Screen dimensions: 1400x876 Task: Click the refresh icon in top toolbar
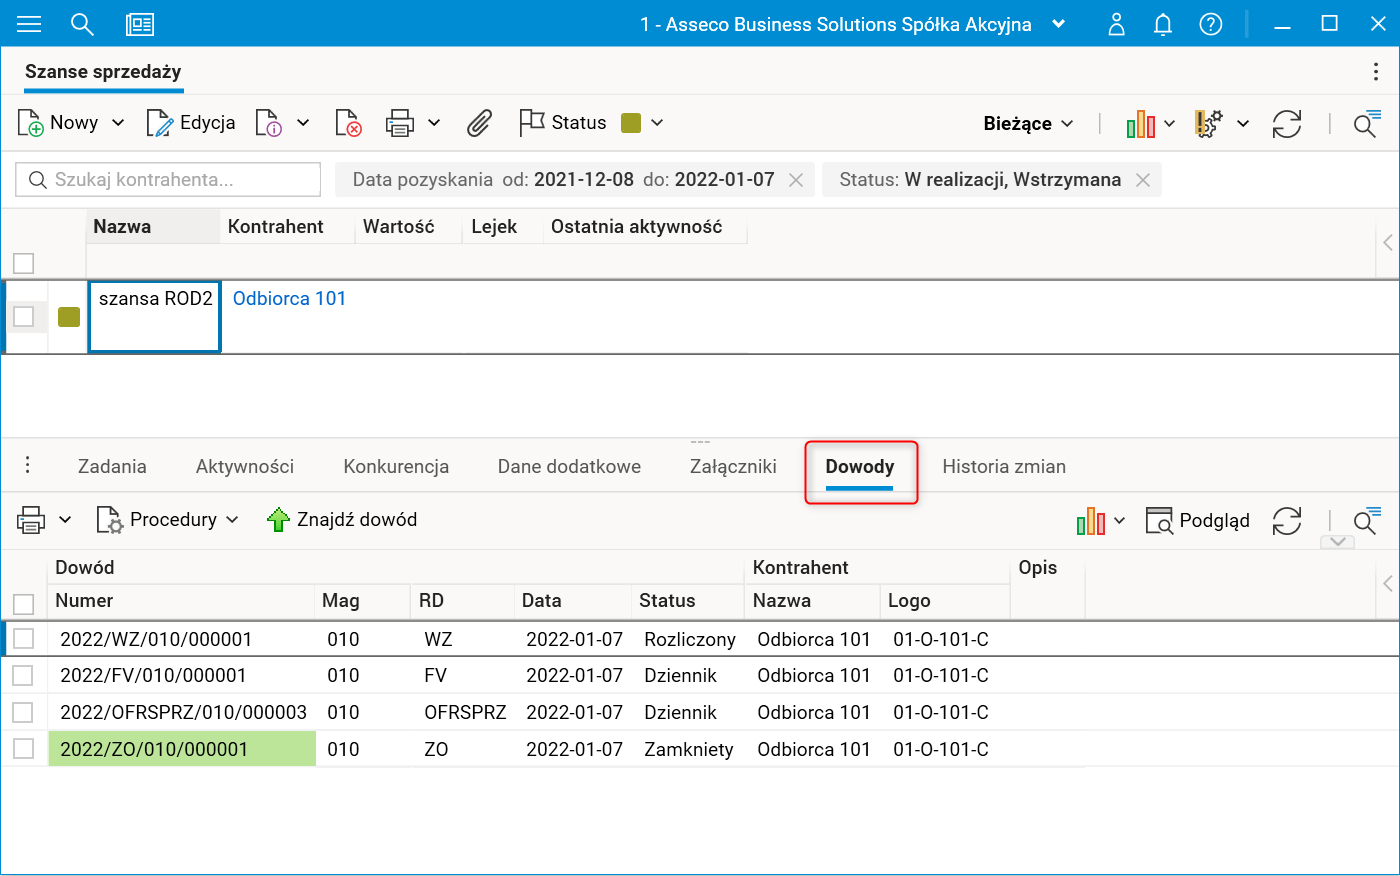tap(1286, 124)
